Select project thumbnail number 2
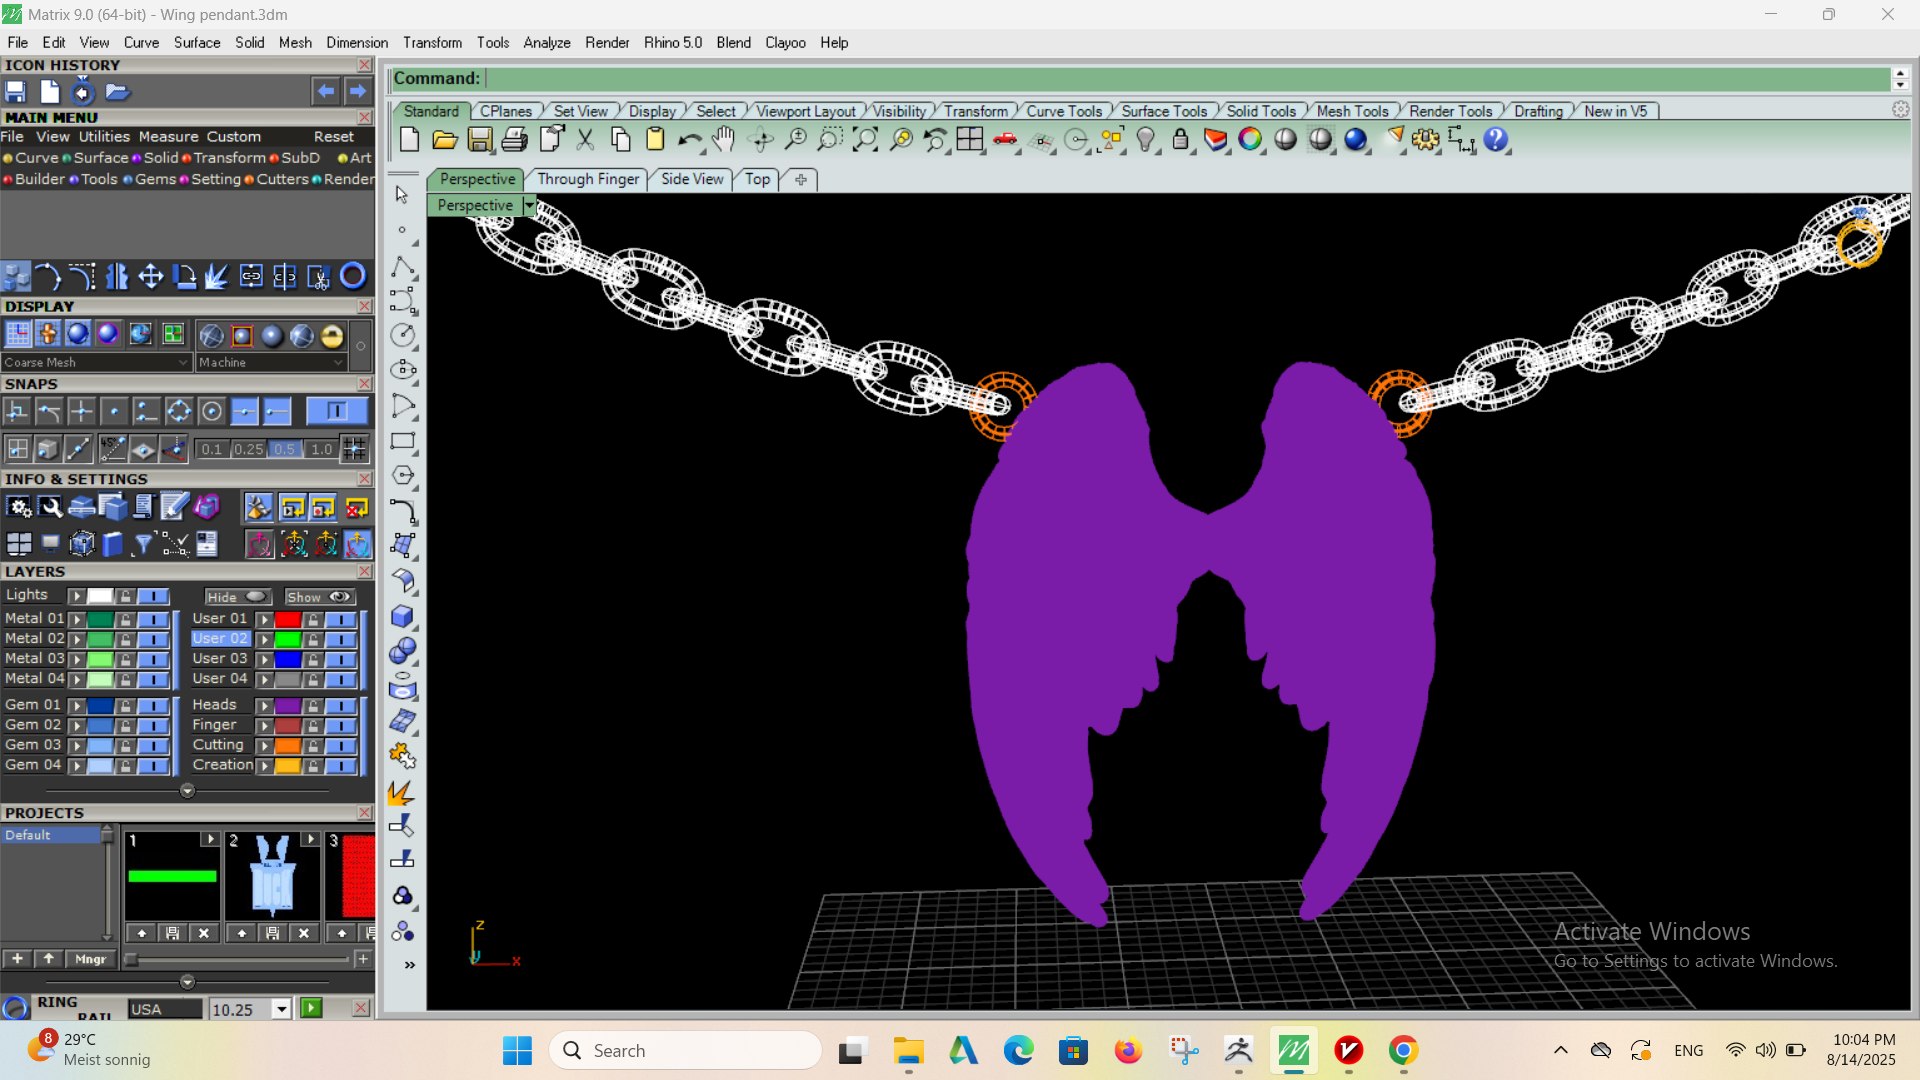Image resolution: width=1920 pixels, height=1080 pixels. pos(272,876)
